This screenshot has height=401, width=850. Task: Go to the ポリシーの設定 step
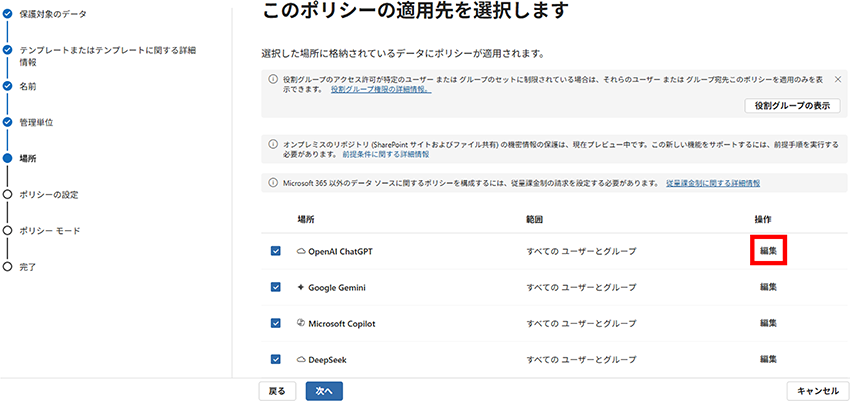tap(49, 194)
